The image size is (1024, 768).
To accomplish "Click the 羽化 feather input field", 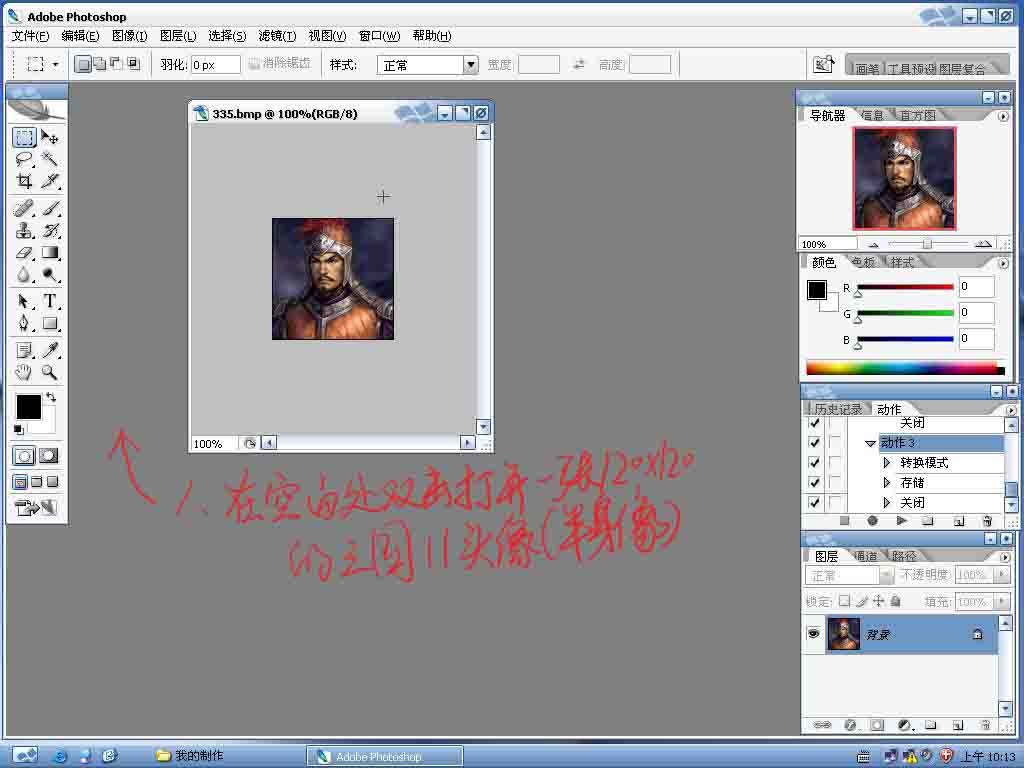I will [215, 65].
